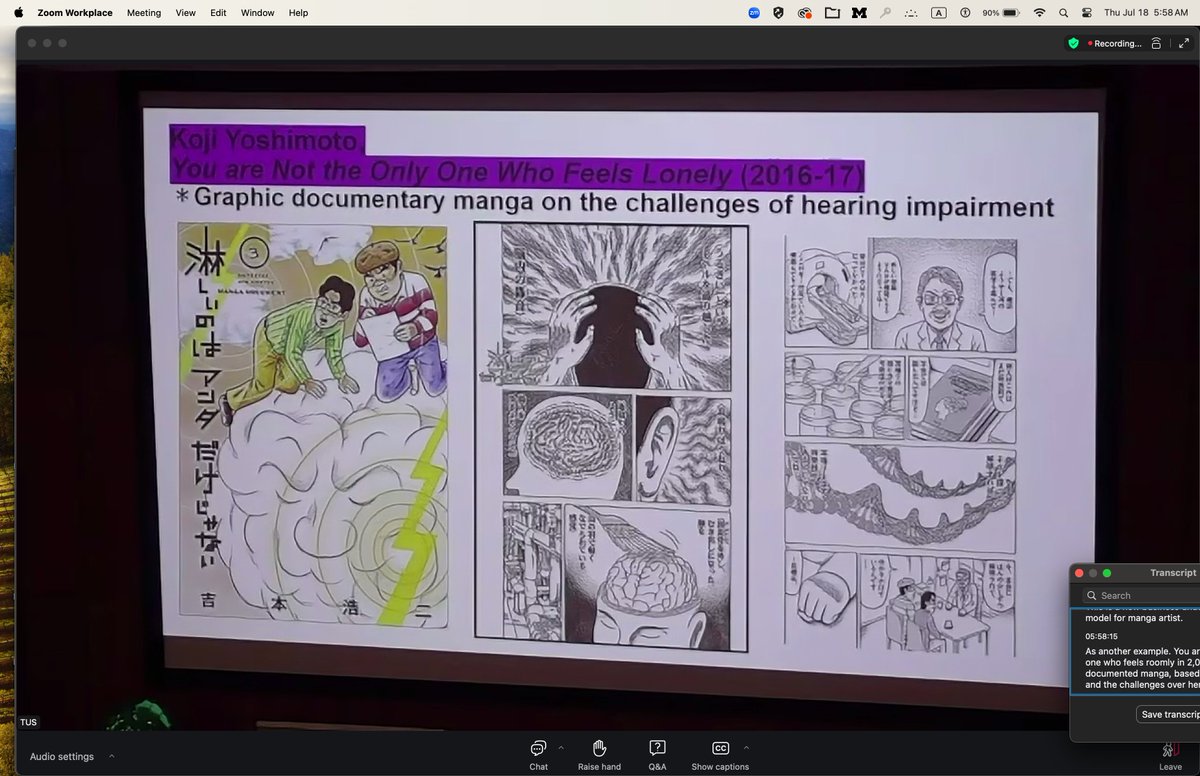Expand the Audio settings caret
This screenshot has height=776, width=1200.
coord(111,756)
